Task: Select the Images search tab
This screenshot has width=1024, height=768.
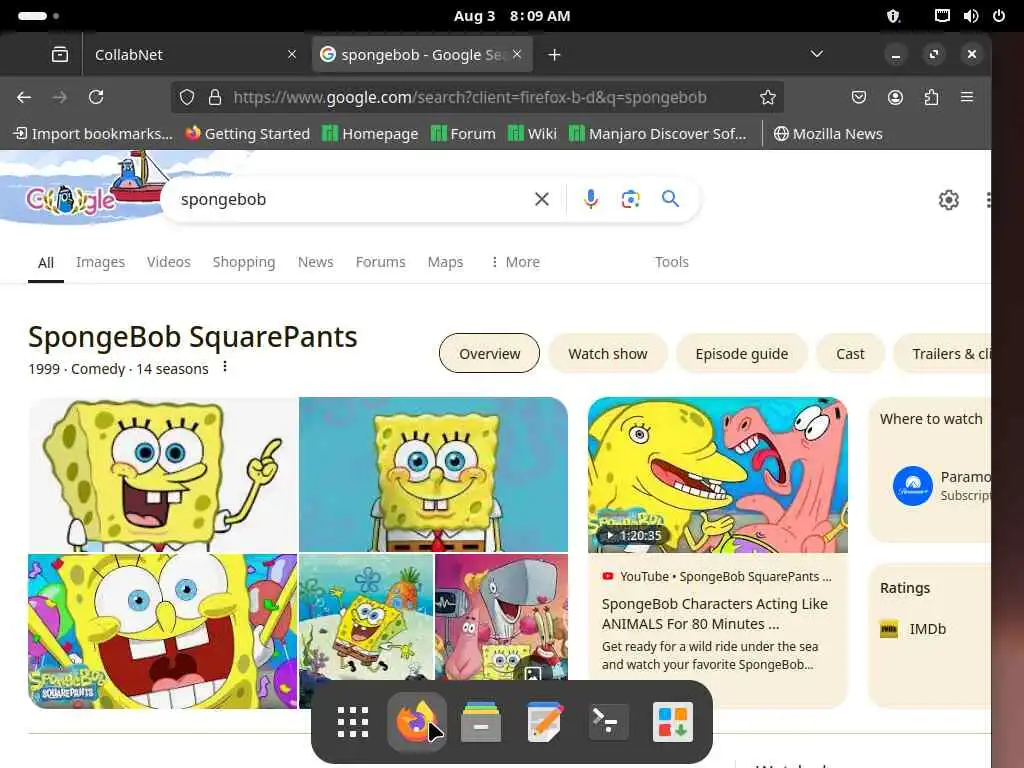Action: [101, 262]
